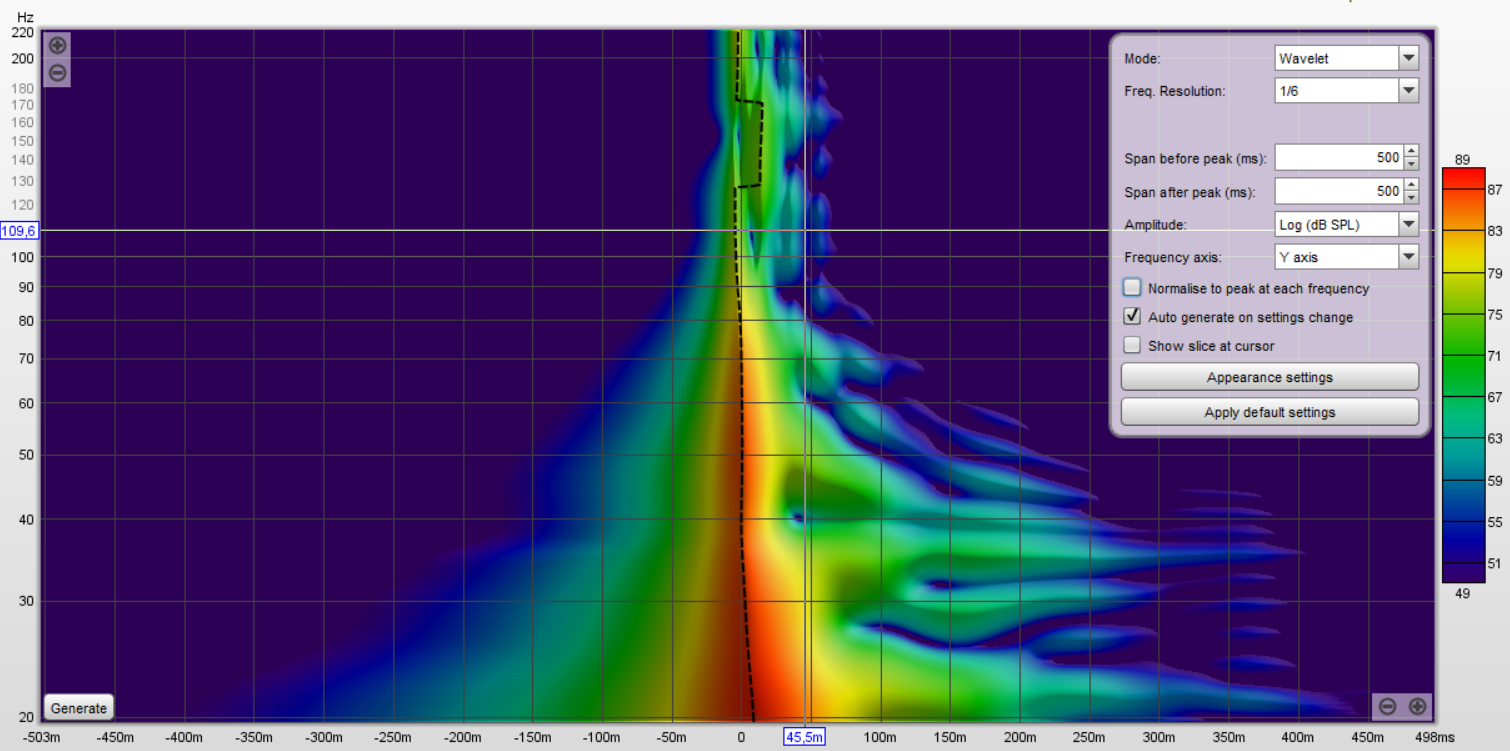Zoom in on the frequency axis (plus icon, top left)

click(58, 45)
